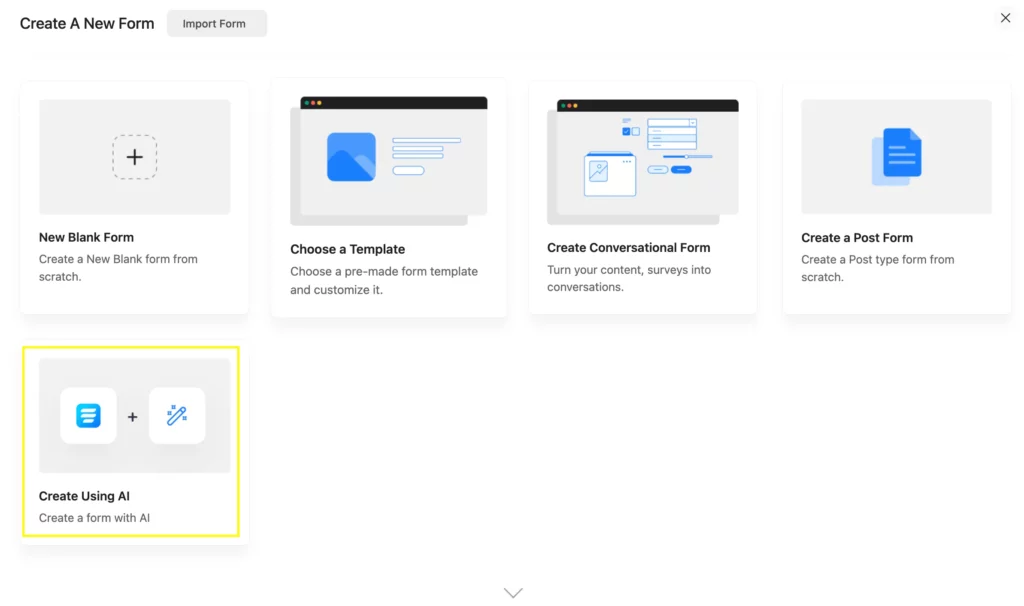The width and height of the screenshot is (1024, 606).
Task: Click 'Create a Post type form from scratch.' text
Action: pos(878,268)
